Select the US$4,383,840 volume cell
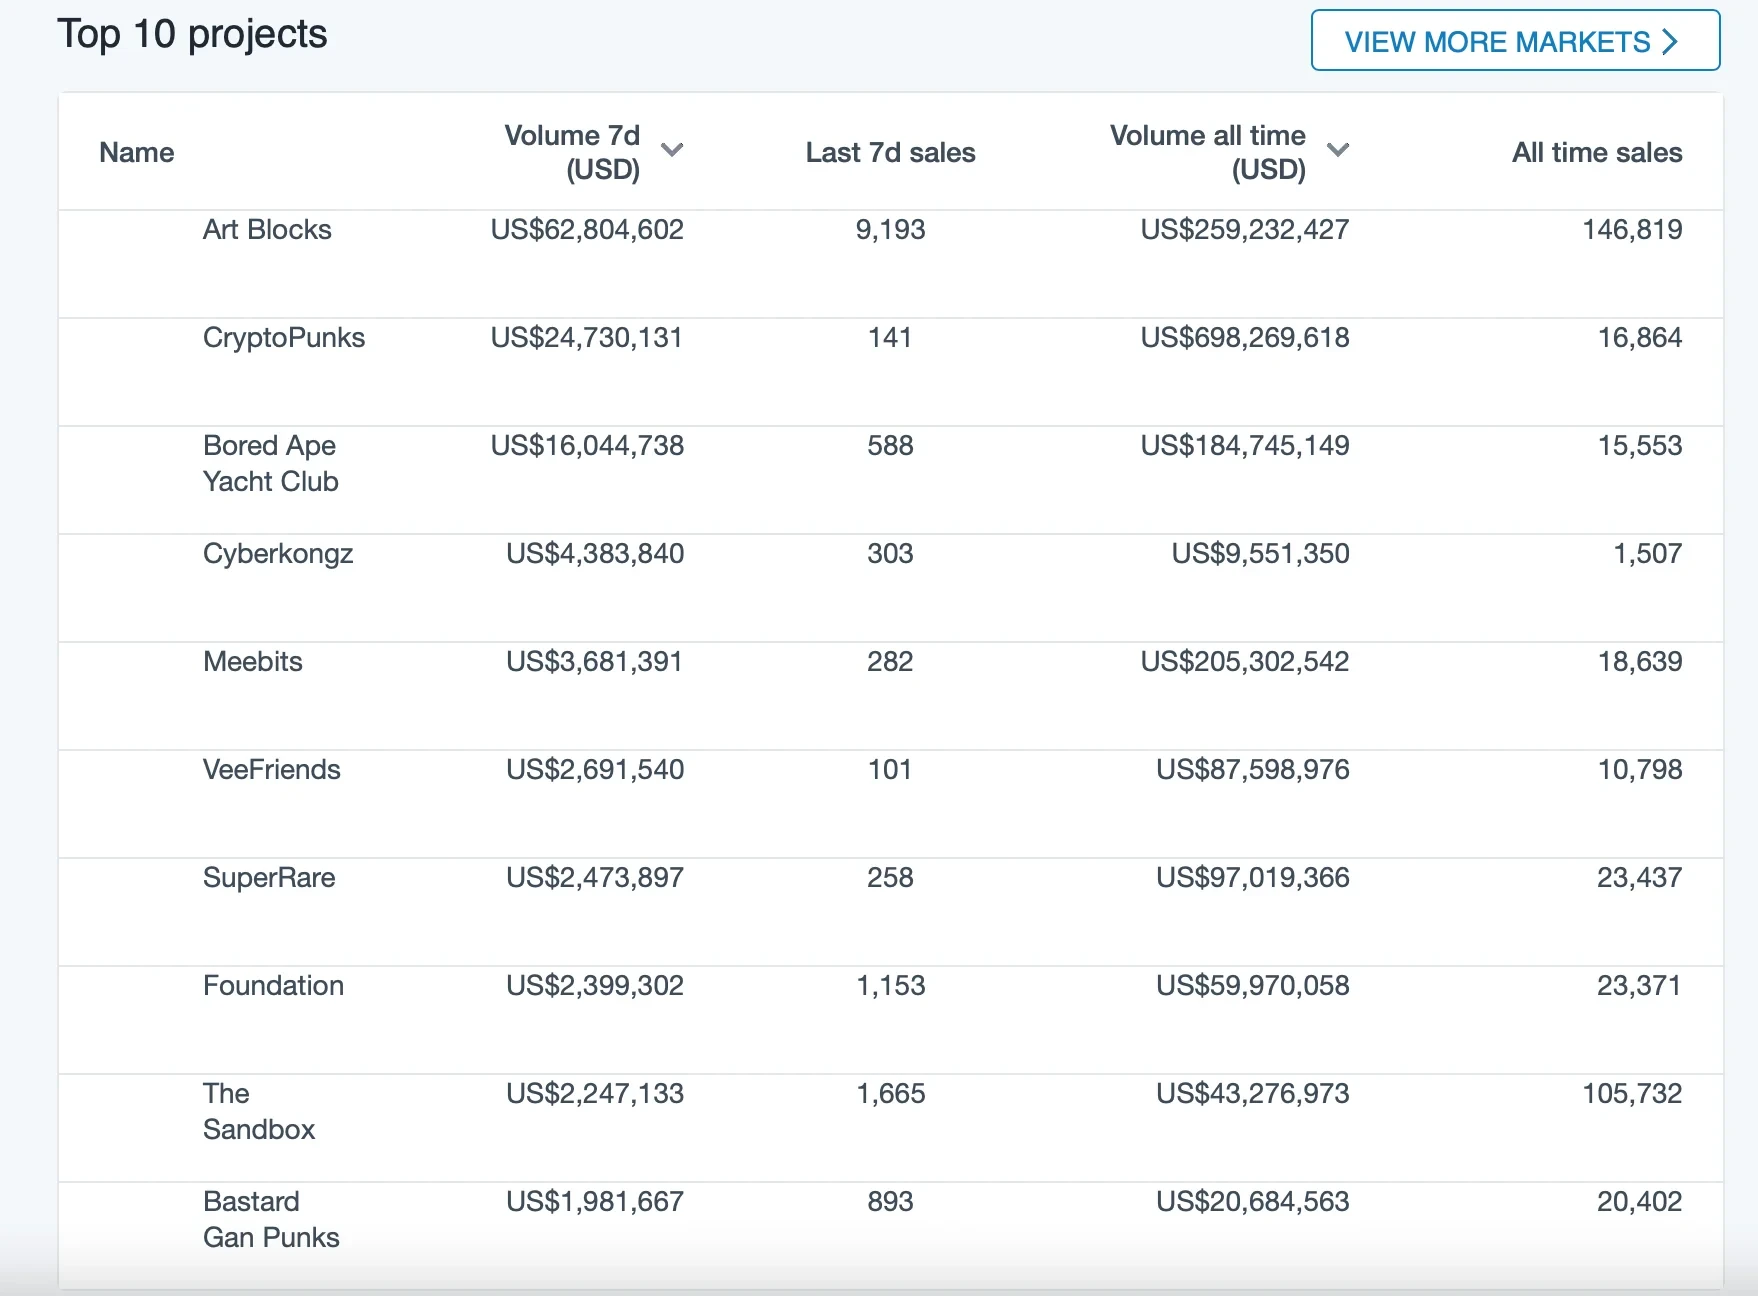This screenshot has height=1296, width=1758. [x=595, y=554]
